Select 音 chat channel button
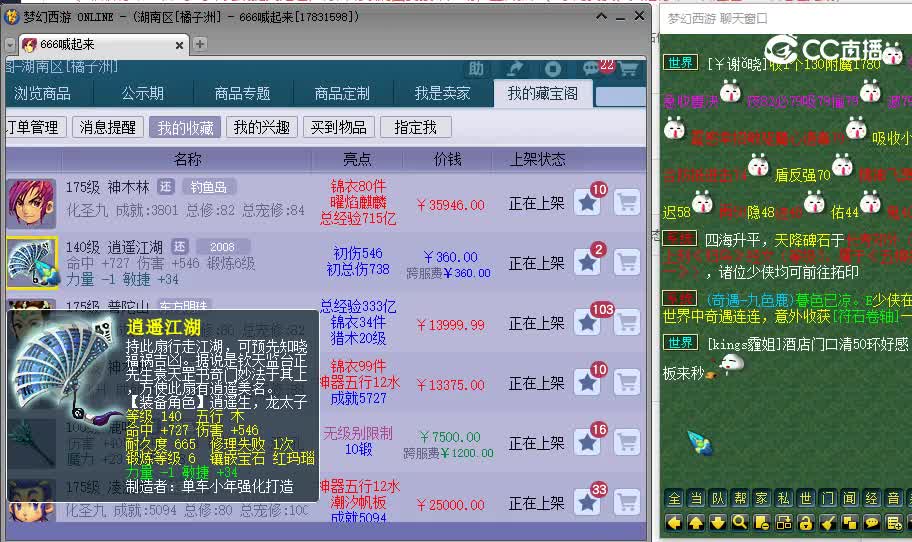The image size is (912, 542). pyautogui.click(x=893, y=498)
